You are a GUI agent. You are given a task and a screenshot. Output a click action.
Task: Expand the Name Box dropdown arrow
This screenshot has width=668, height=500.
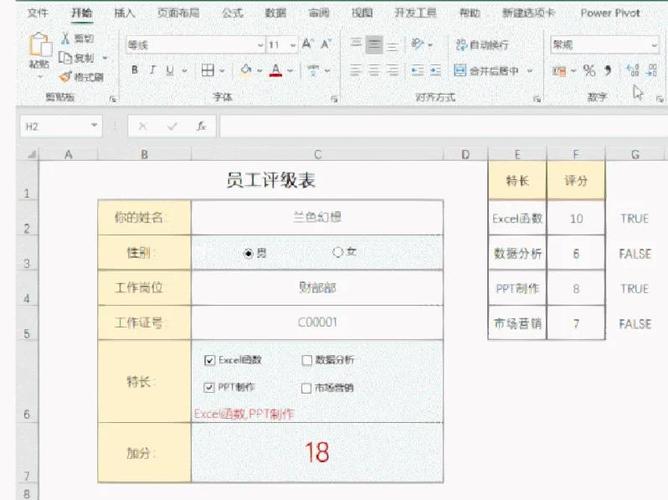pyautogui.click(x=94, y=125)
